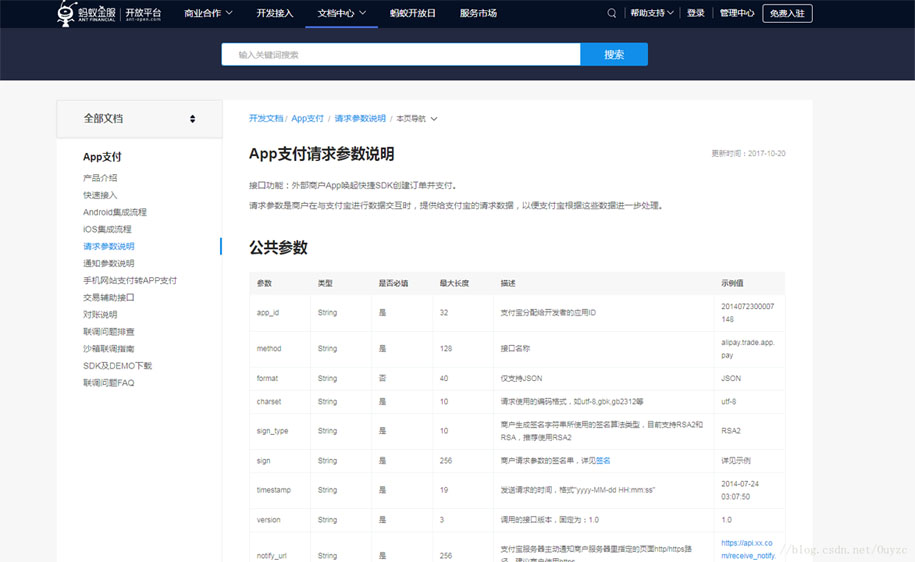Go to 开发接入 in top navigation
Image resolution: width=915 pixels, height=562 pixels.
(x=275, y=13)
